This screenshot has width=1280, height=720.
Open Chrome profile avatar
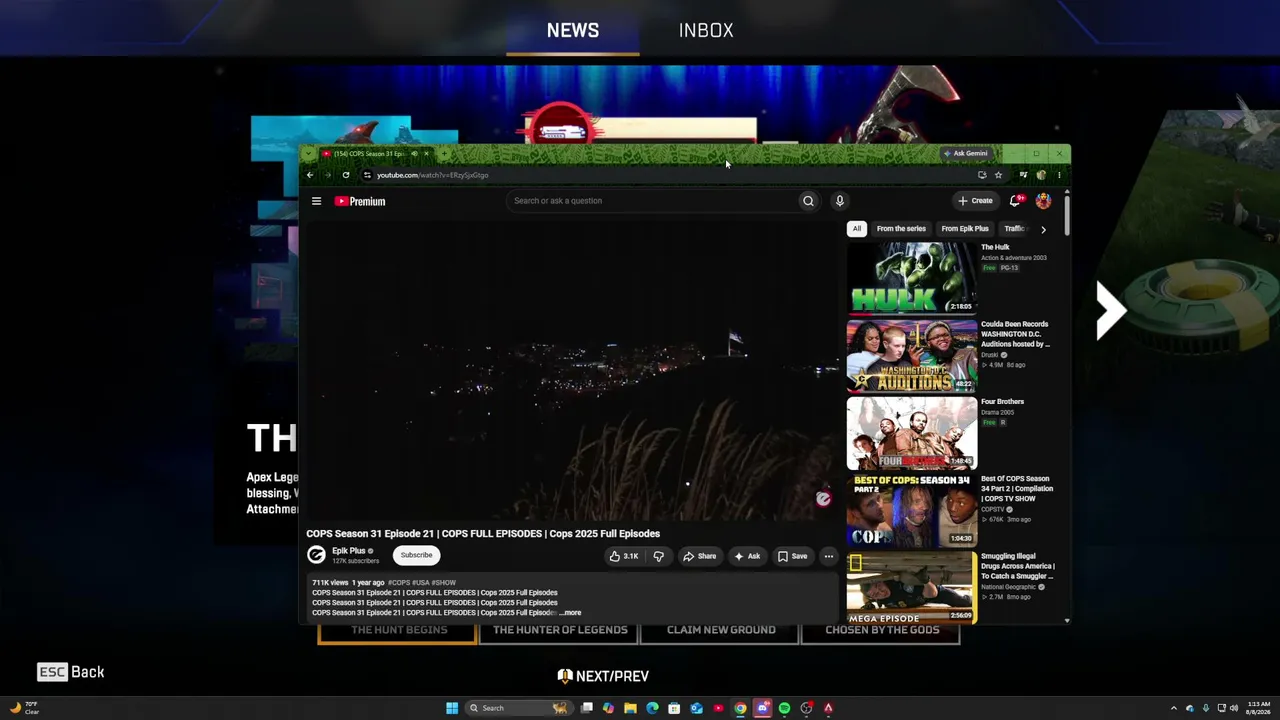(1041, 175)
